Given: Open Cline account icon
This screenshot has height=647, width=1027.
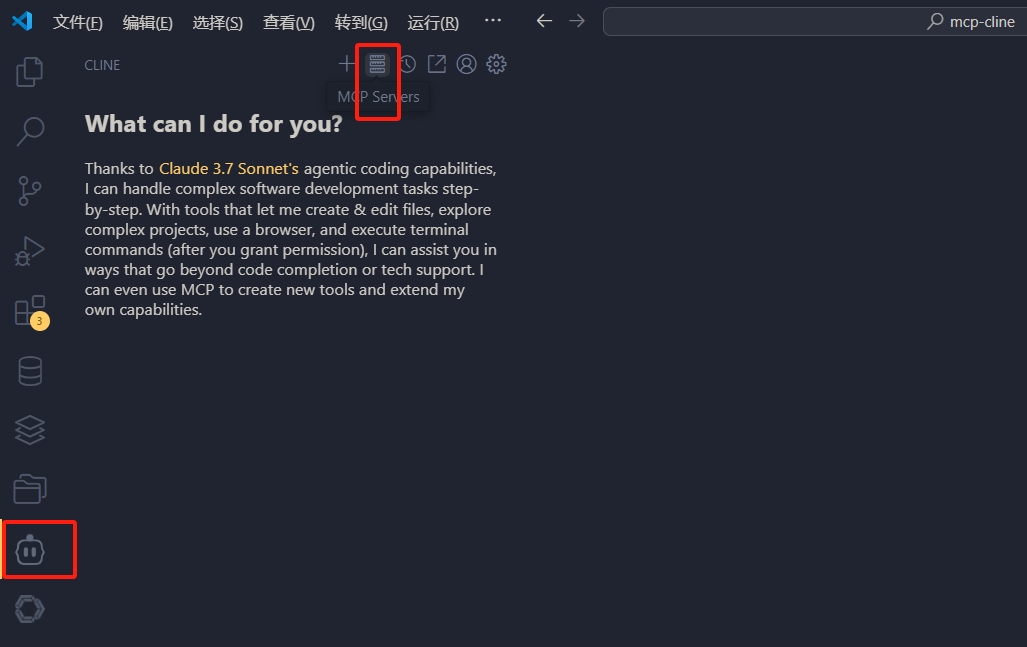Looking at the screenshot, I should tap(466, 64).
